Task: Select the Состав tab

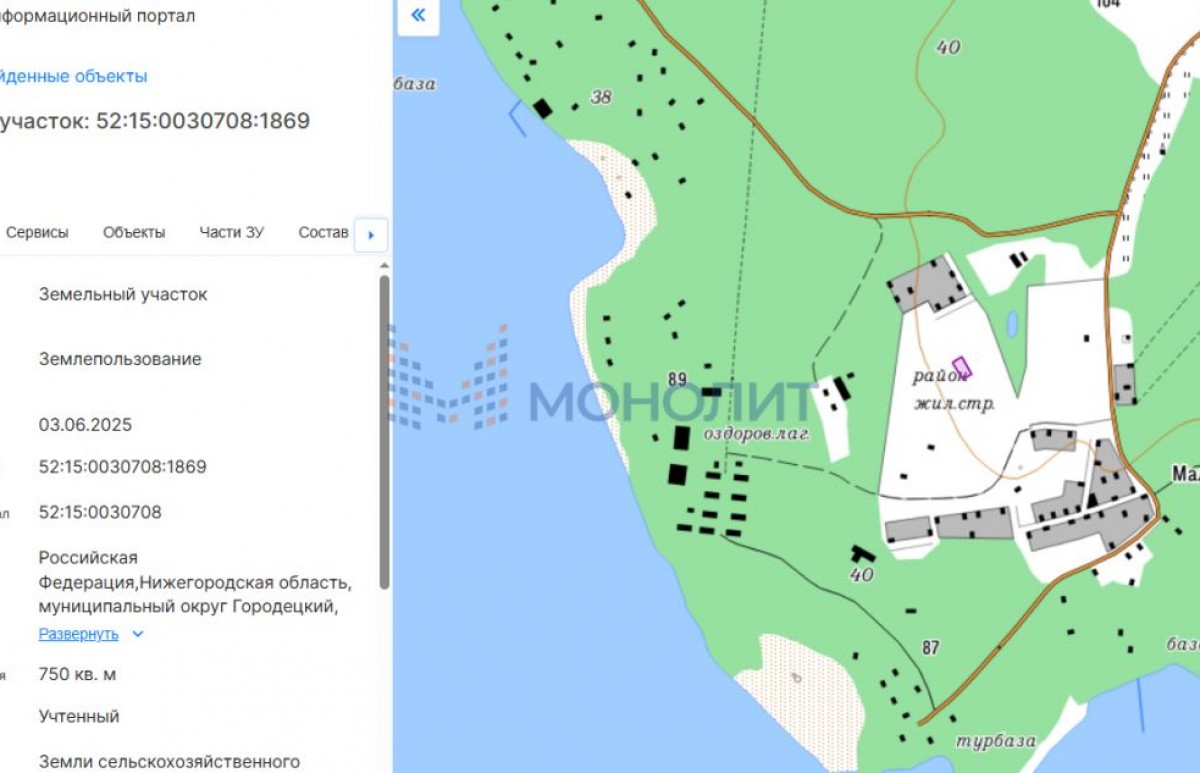Action: click(x=323, y=232)
